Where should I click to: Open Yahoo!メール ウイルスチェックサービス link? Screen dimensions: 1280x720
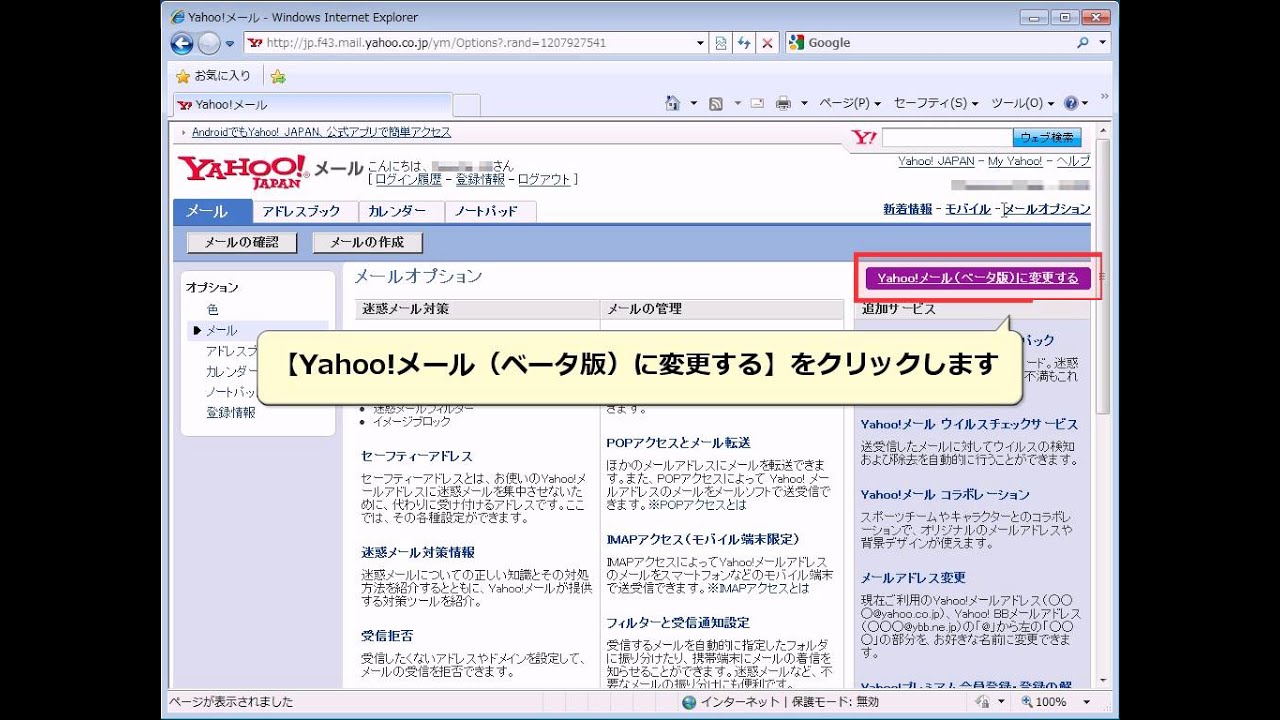(x=969, y=424)
